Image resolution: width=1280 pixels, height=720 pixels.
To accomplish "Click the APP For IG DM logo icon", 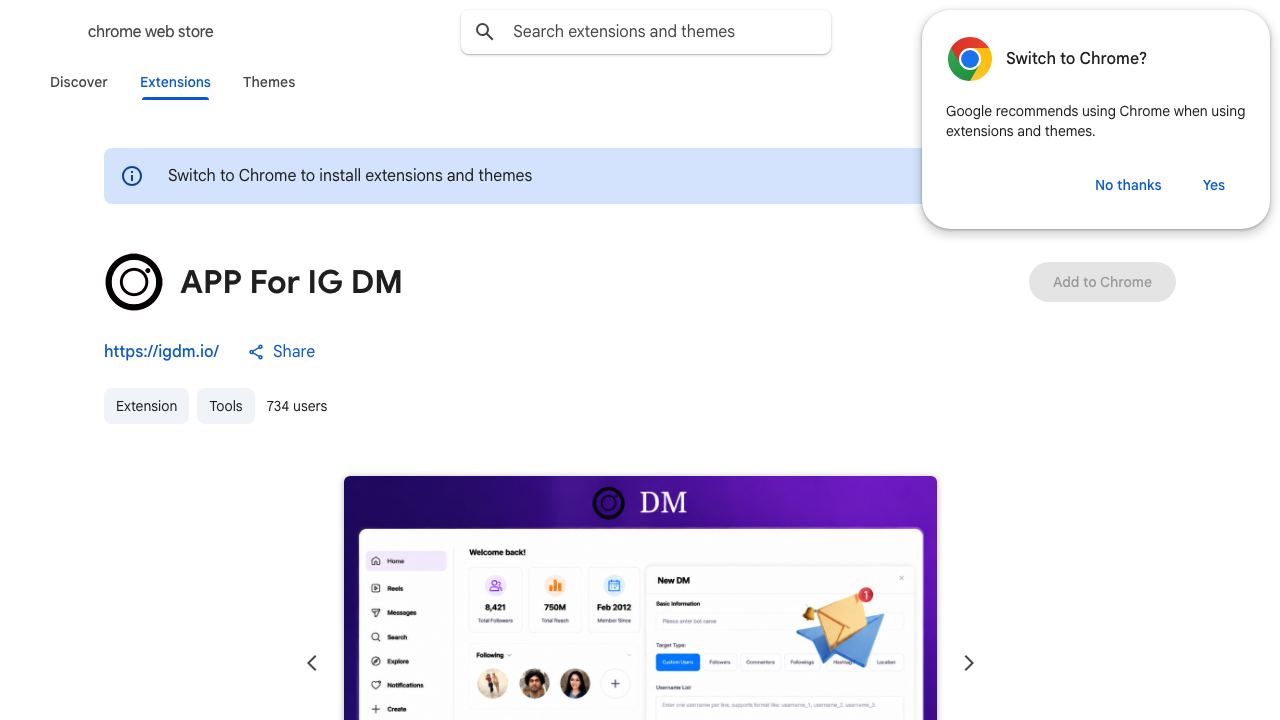I will (134, 282).
